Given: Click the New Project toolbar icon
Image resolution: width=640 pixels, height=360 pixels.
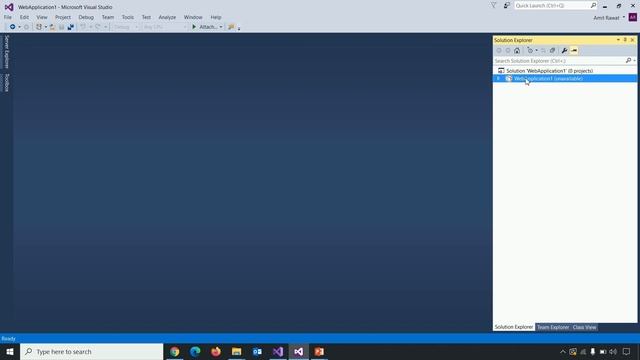Looking at the screenshot, I should 39,27.
